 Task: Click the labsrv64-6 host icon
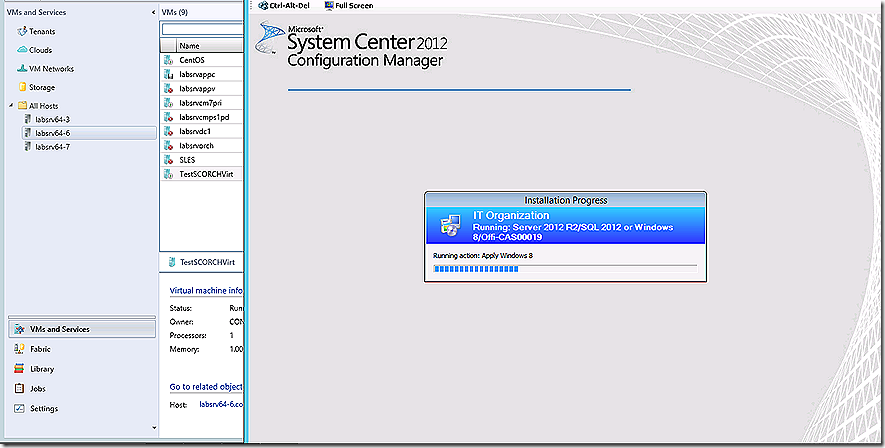(x=28, y=133)
